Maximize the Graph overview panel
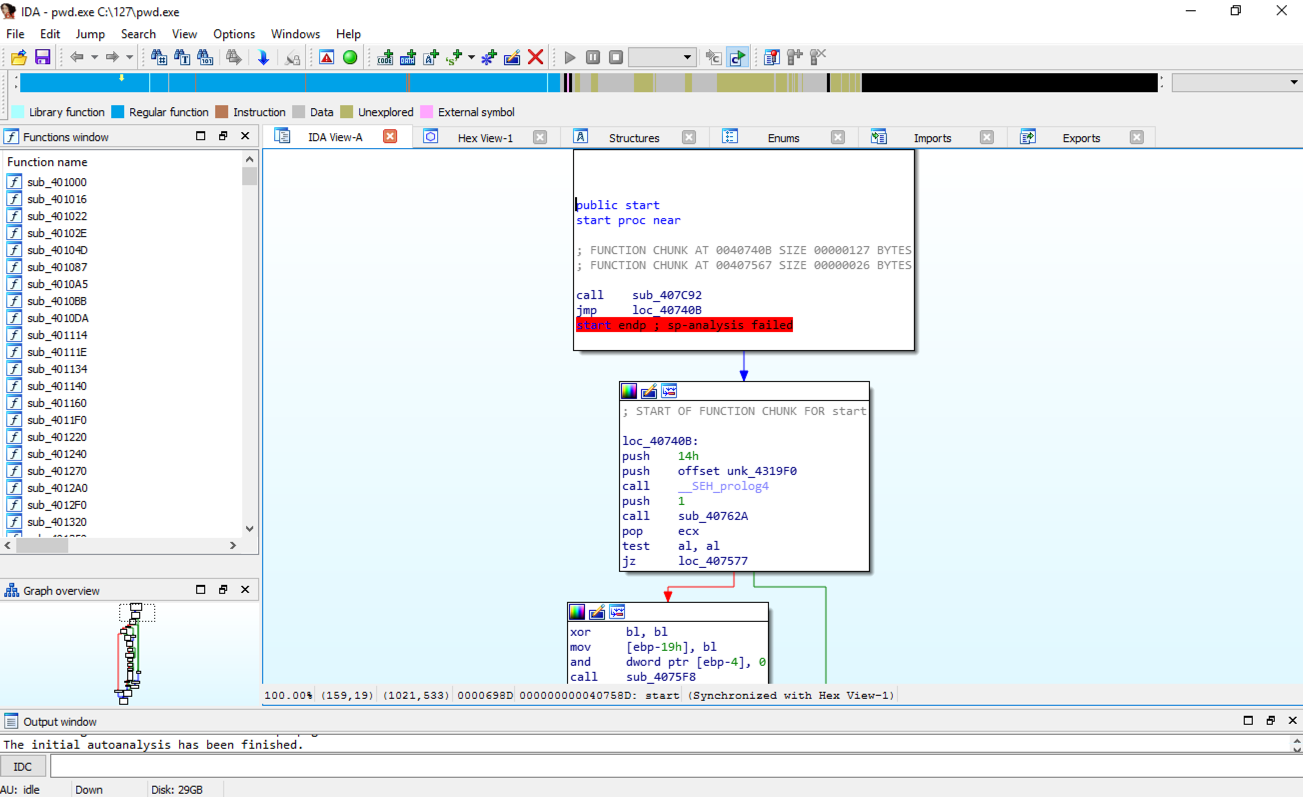The width and height of the screenshot is (1303, 797). [201, 590]
